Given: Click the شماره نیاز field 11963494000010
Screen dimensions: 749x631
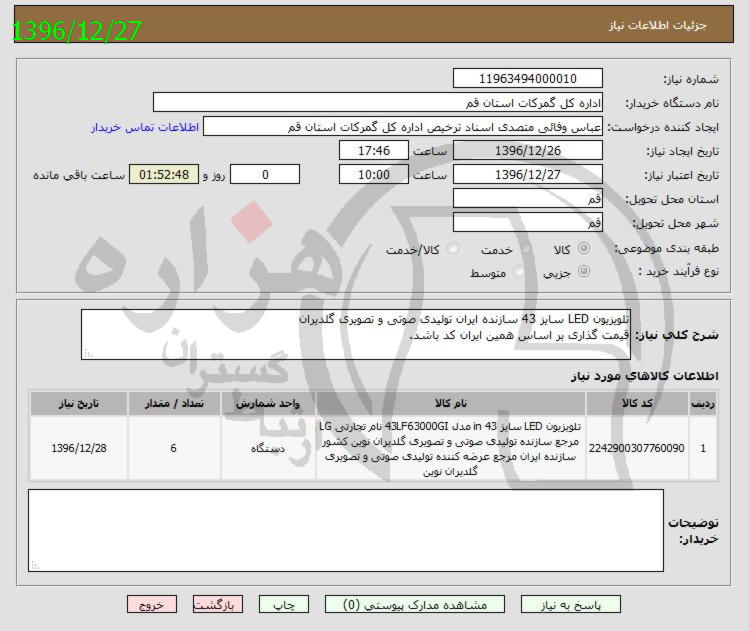Looking at the screenshot, I should (528, 78).
